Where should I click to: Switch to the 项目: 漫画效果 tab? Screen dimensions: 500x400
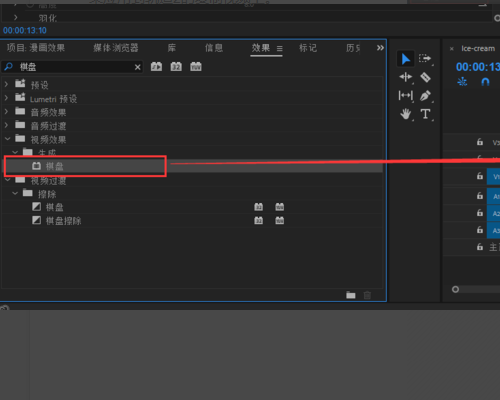36,48
